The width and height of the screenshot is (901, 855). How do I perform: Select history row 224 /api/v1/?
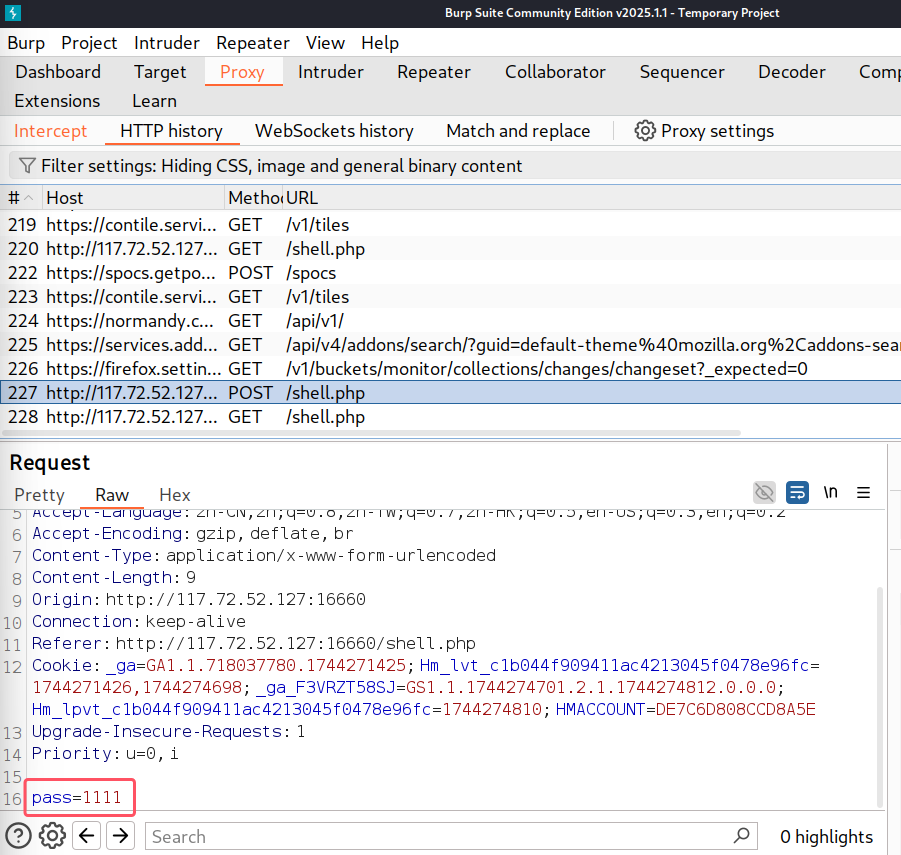[x=450, y=321]
